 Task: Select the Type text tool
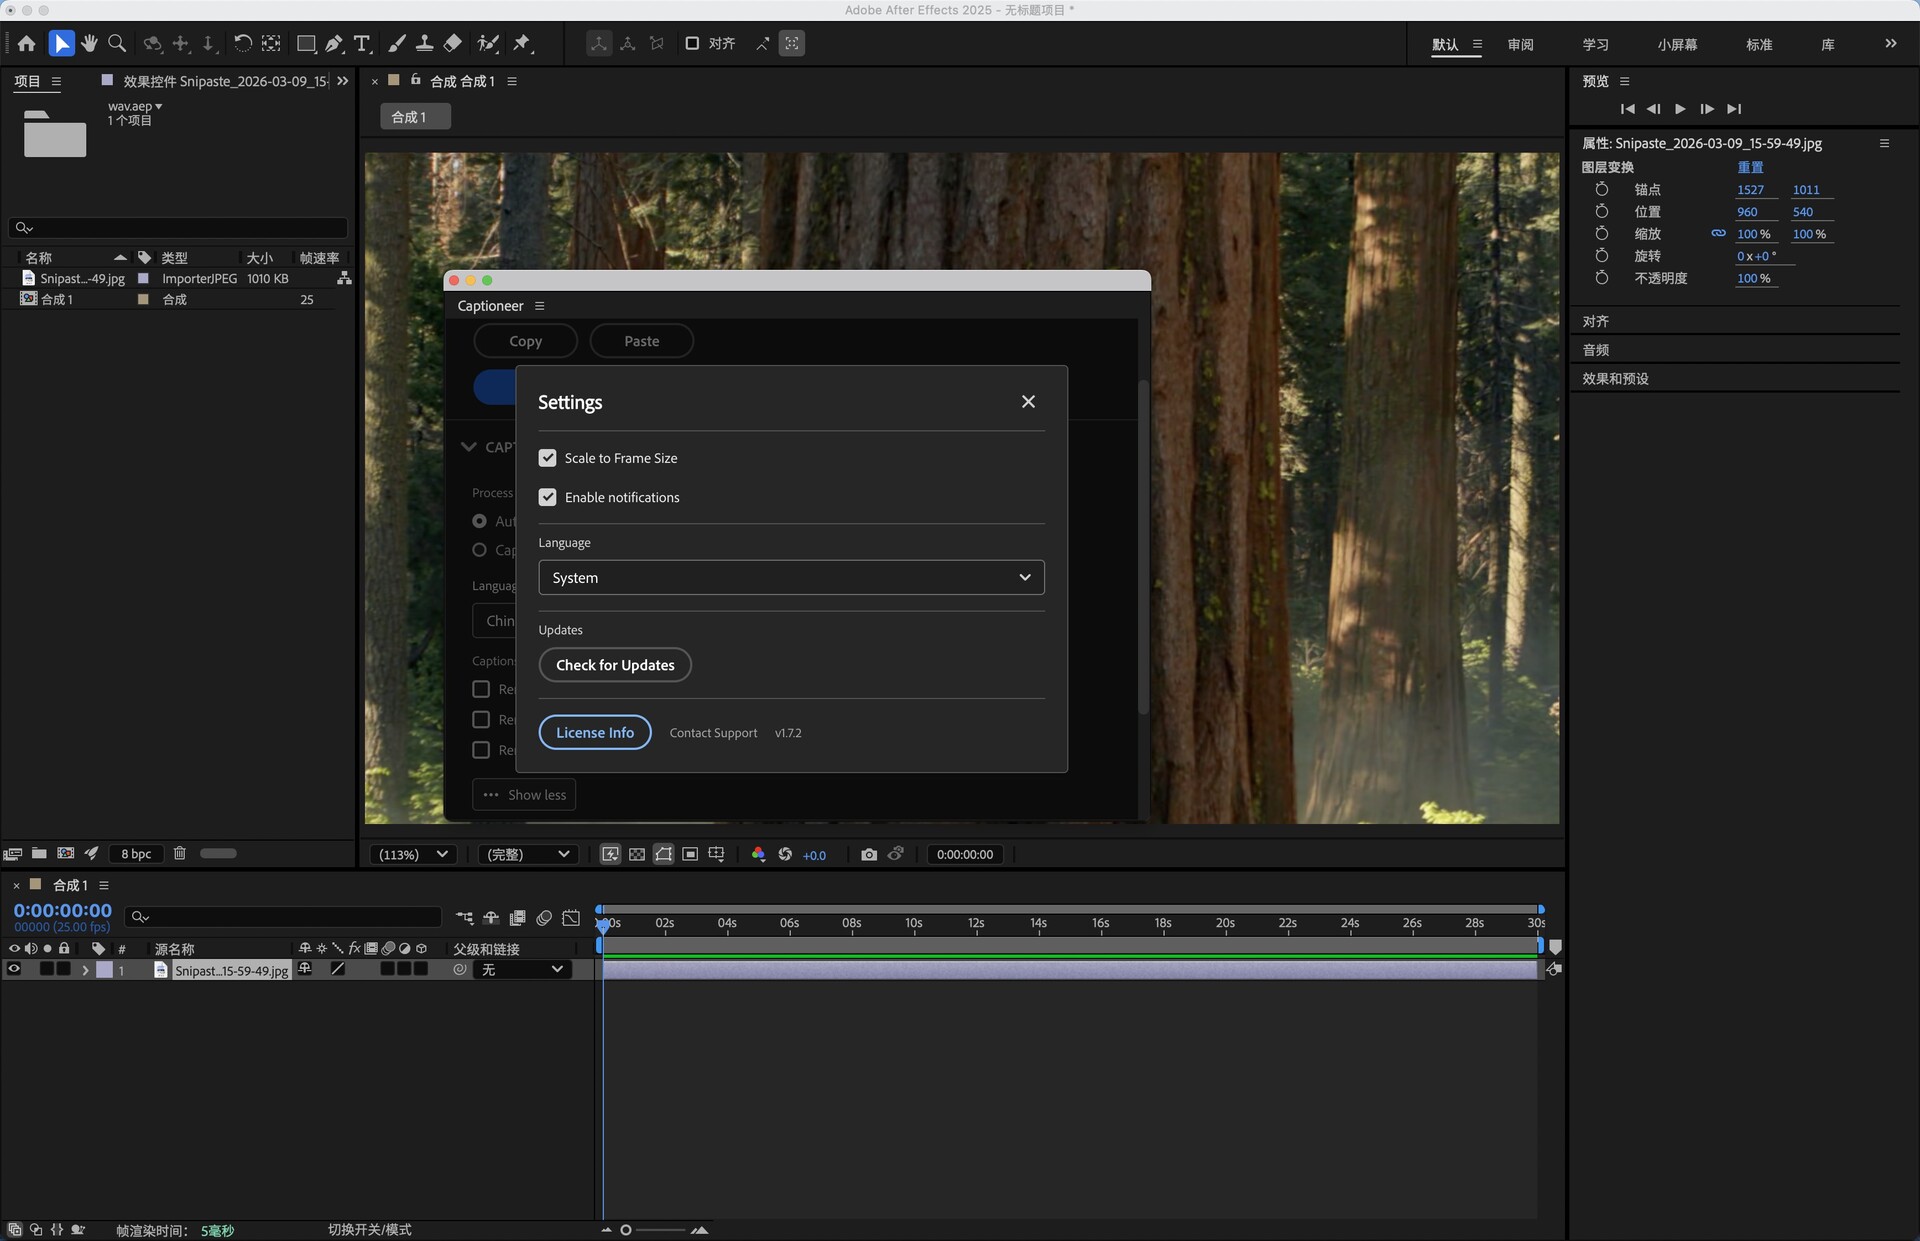(x=362, y=44)
